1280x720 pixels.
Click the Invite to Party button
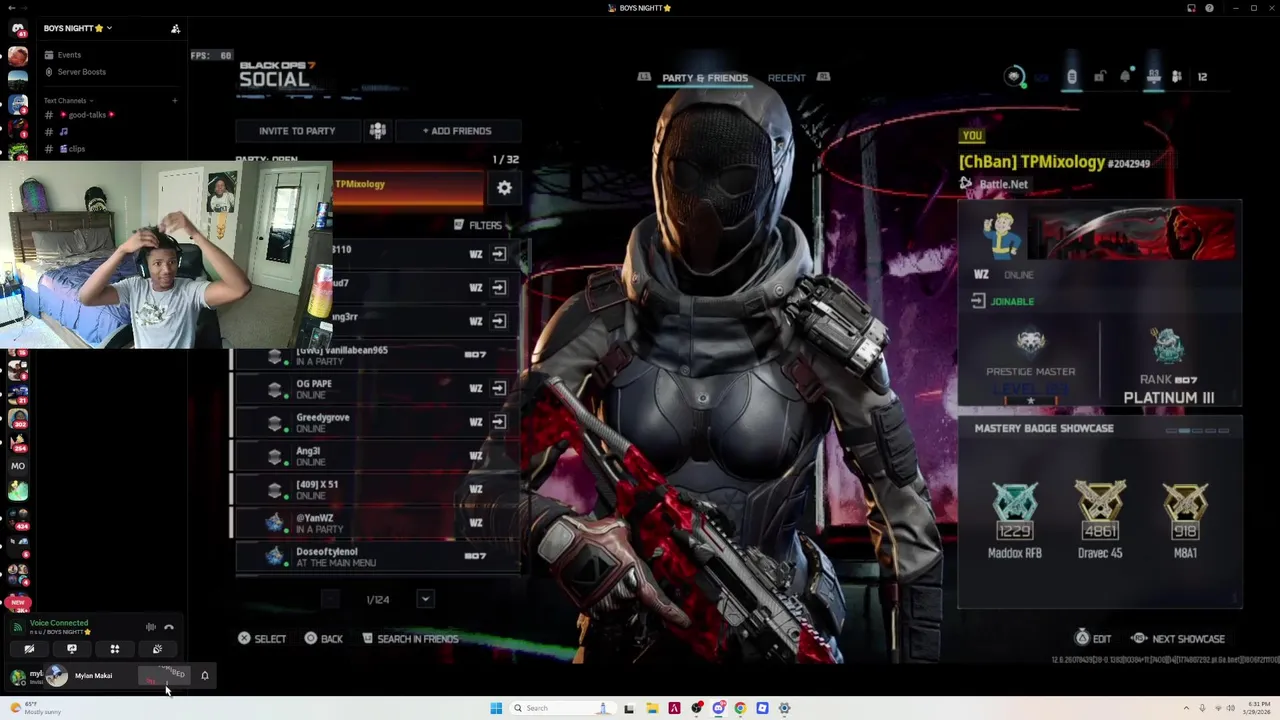click(x=297, y=131)
